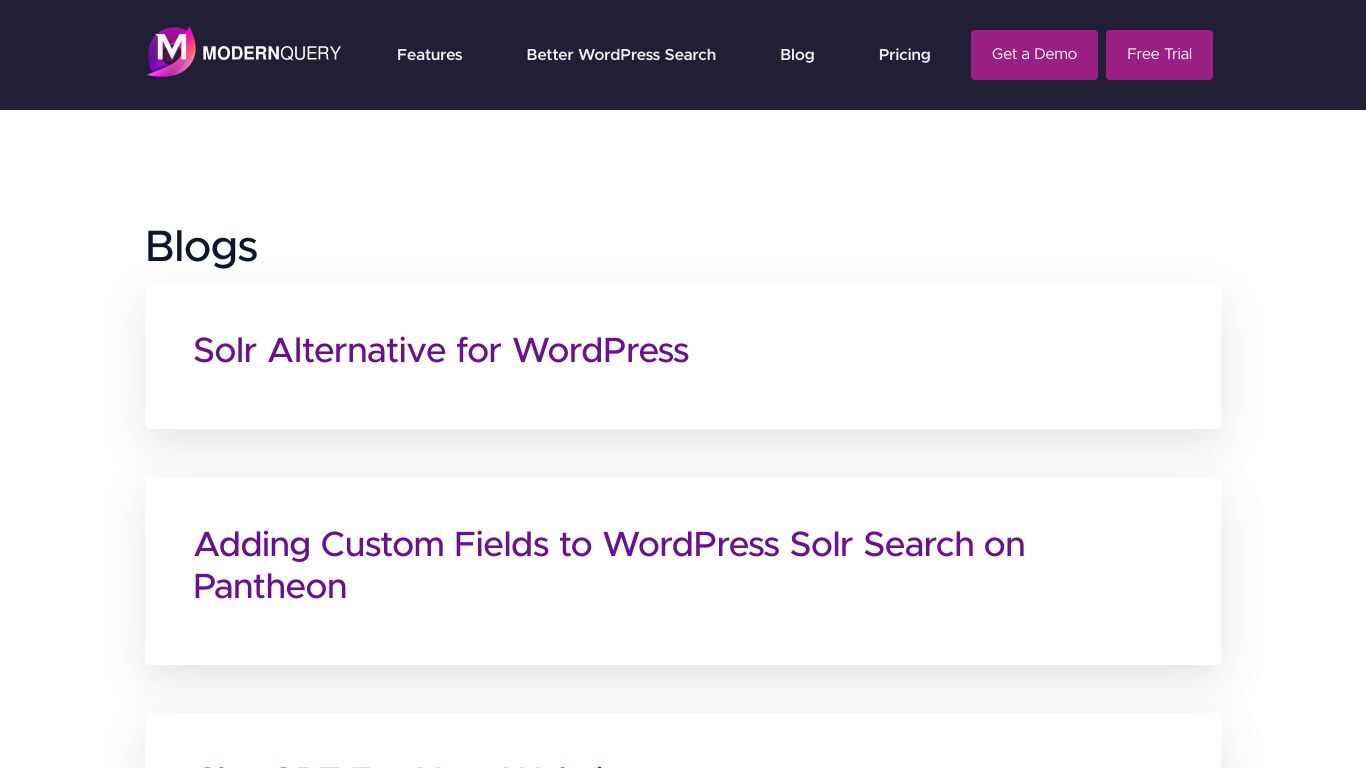Open the Features menu item
The height and width of the screenshot is (768, 1366).
pos(429,55)
